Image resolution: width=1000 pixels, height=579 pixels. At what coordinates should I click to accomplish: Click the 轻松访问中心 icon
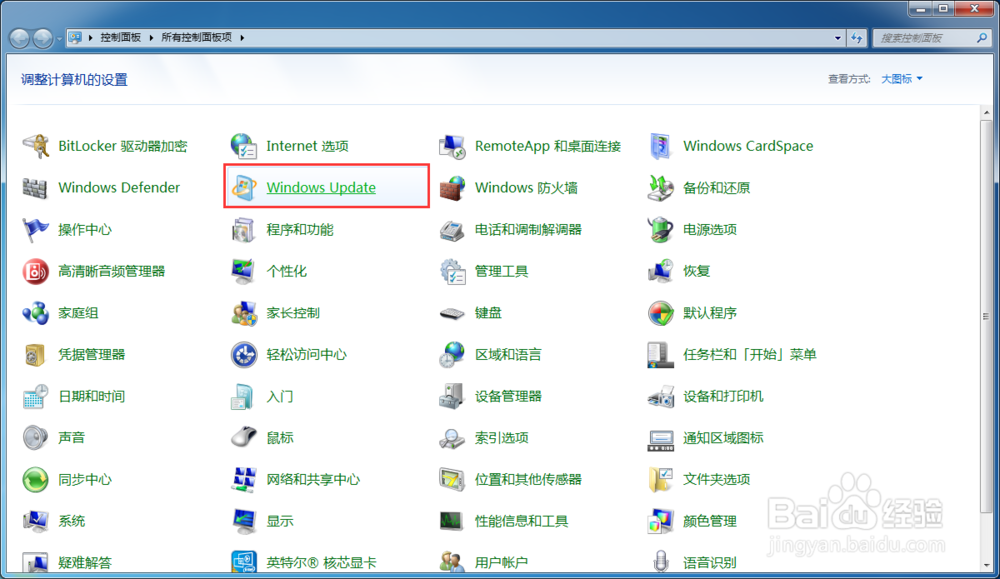(244, 355)
